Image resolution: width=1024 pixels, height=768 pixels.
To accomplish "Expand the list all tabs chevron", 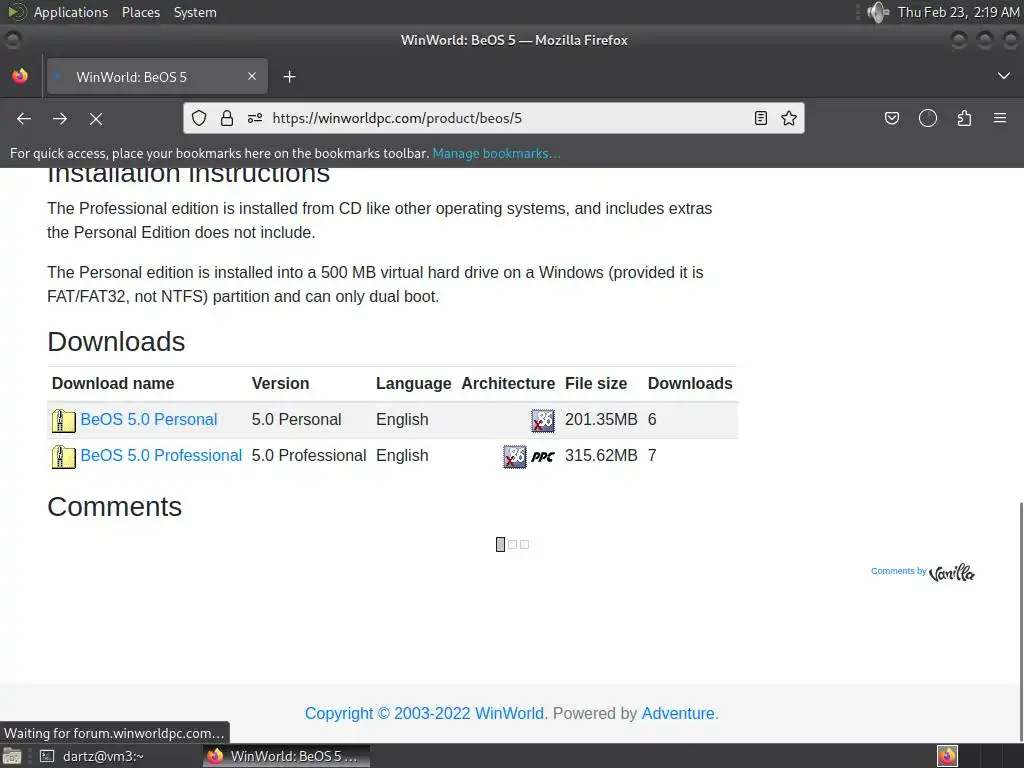I will (1004, 76).
